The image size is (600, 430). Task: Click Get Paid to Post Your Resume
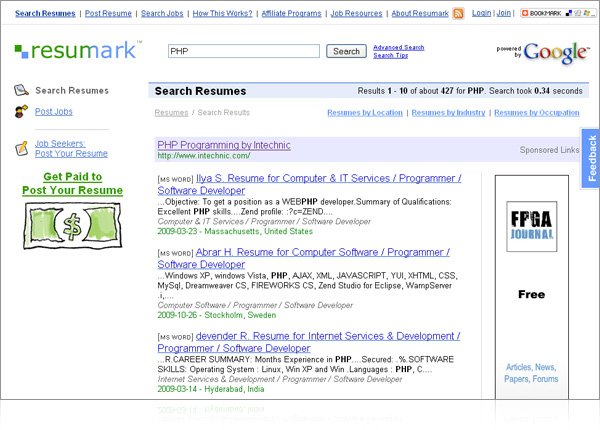point(72,183)
